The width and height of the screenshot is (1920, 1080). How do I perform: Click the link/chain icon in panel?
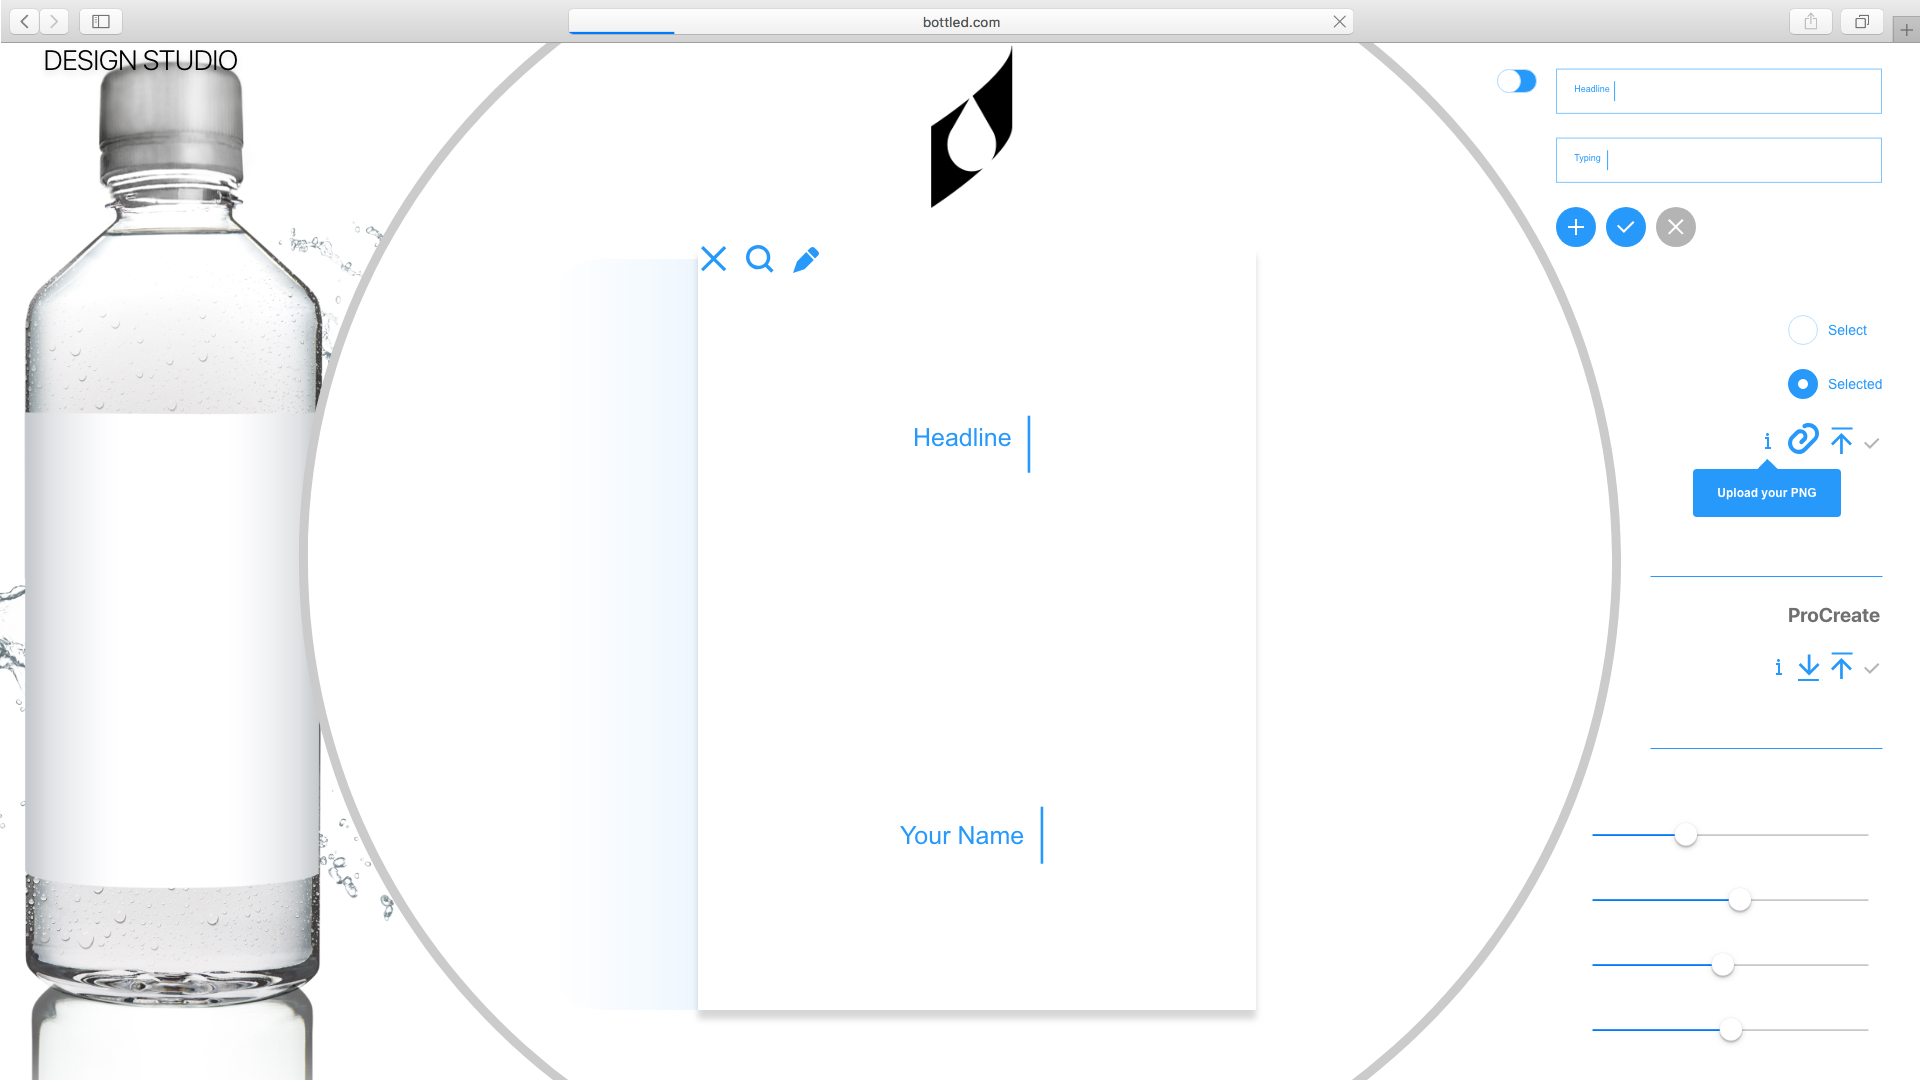tap(1803, 439)
